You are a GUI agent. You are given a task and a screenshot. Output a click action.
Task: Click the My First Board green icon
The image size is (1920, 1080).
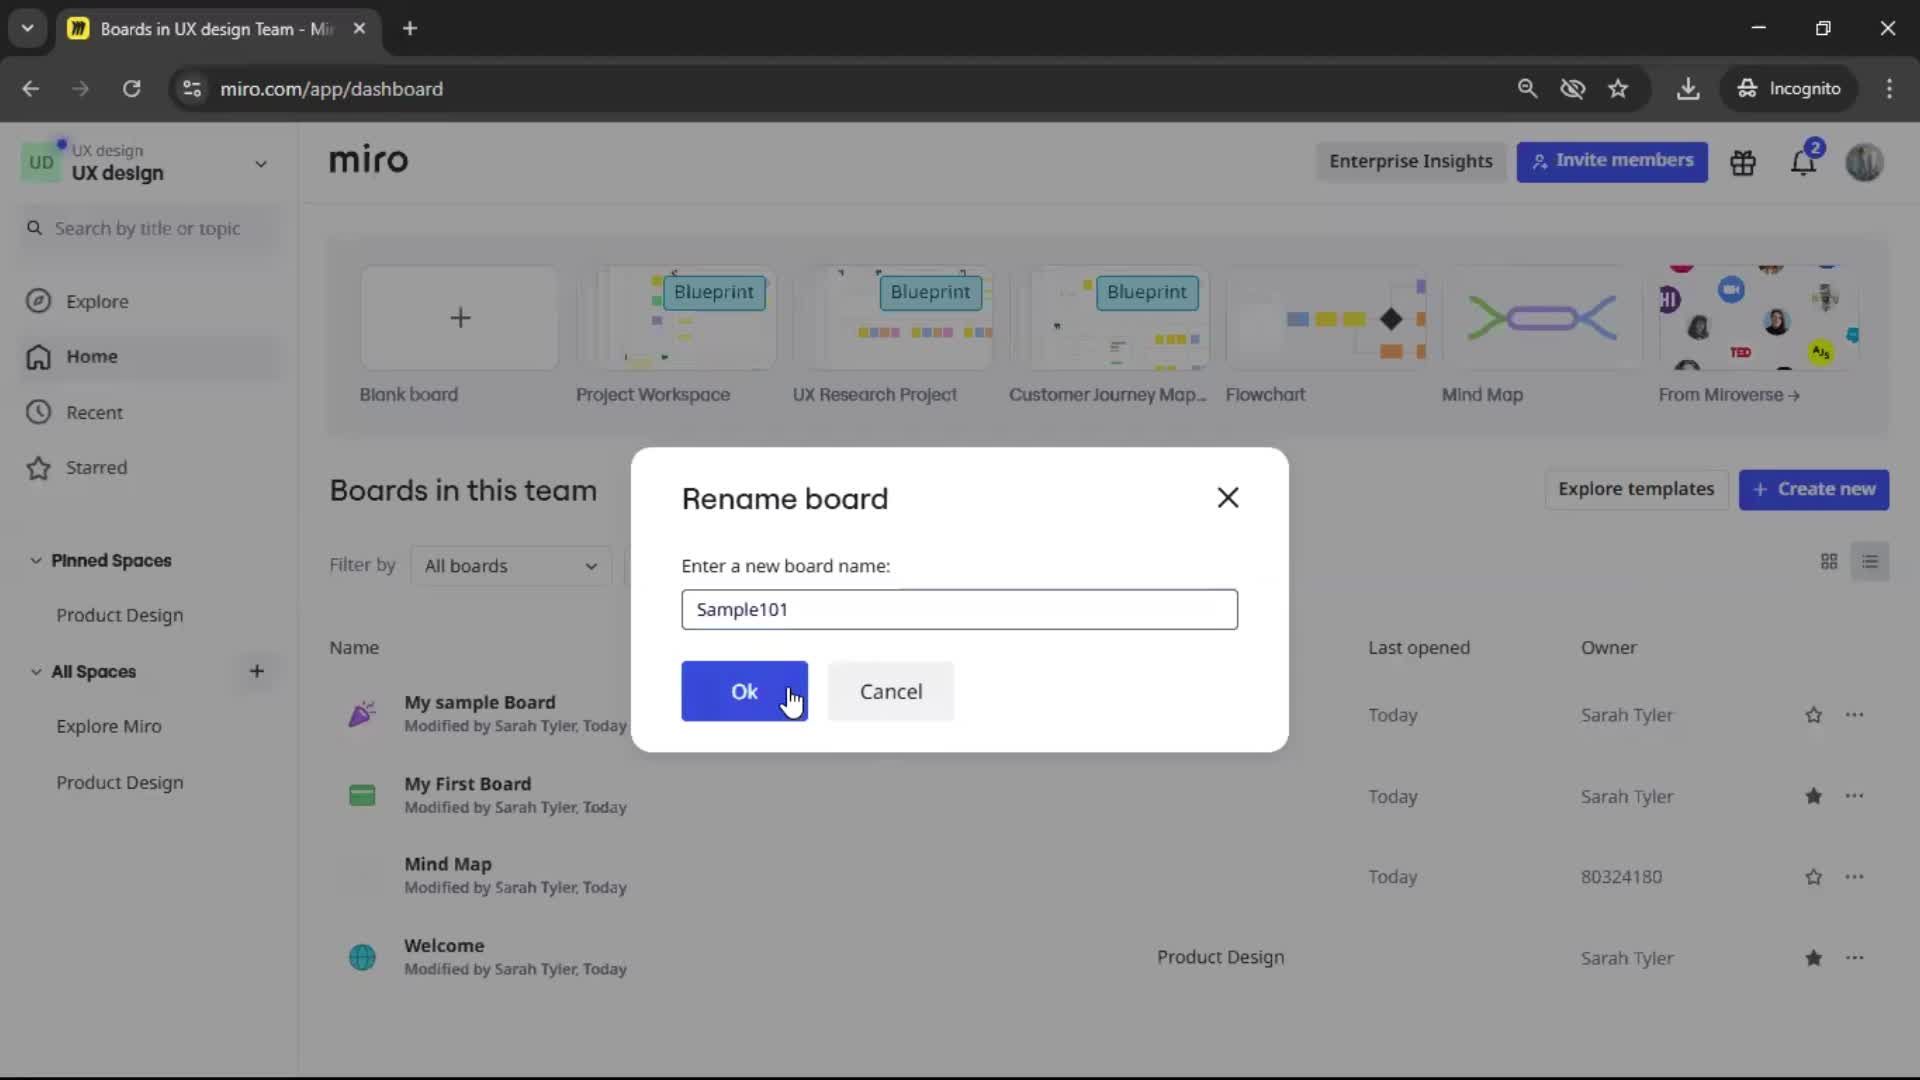362,796
